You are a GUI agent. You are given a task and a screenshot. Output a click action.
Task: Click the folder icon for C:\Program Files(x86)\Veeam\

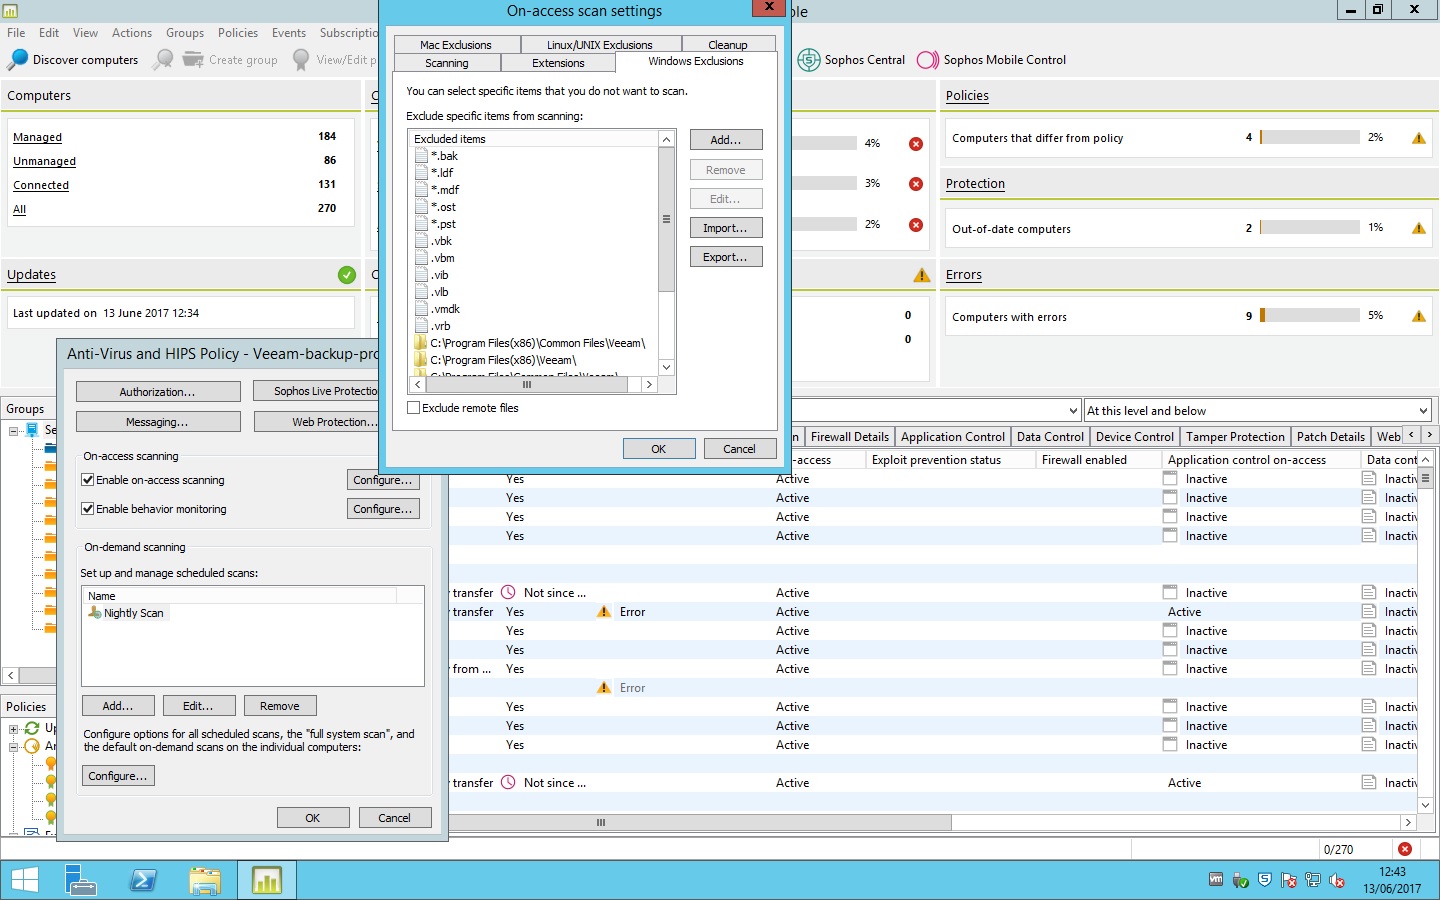(x=421, y=360)
